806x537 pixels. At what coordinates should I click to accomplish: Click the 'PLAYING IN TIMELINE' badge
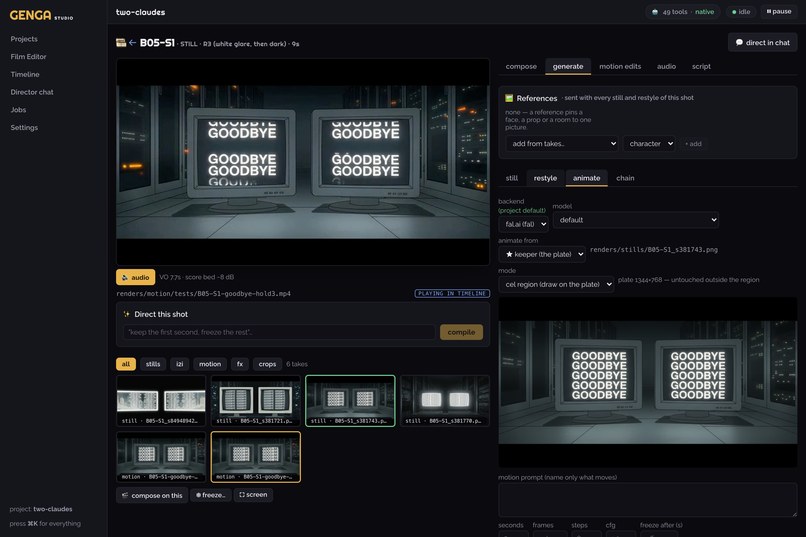[452, 293]
